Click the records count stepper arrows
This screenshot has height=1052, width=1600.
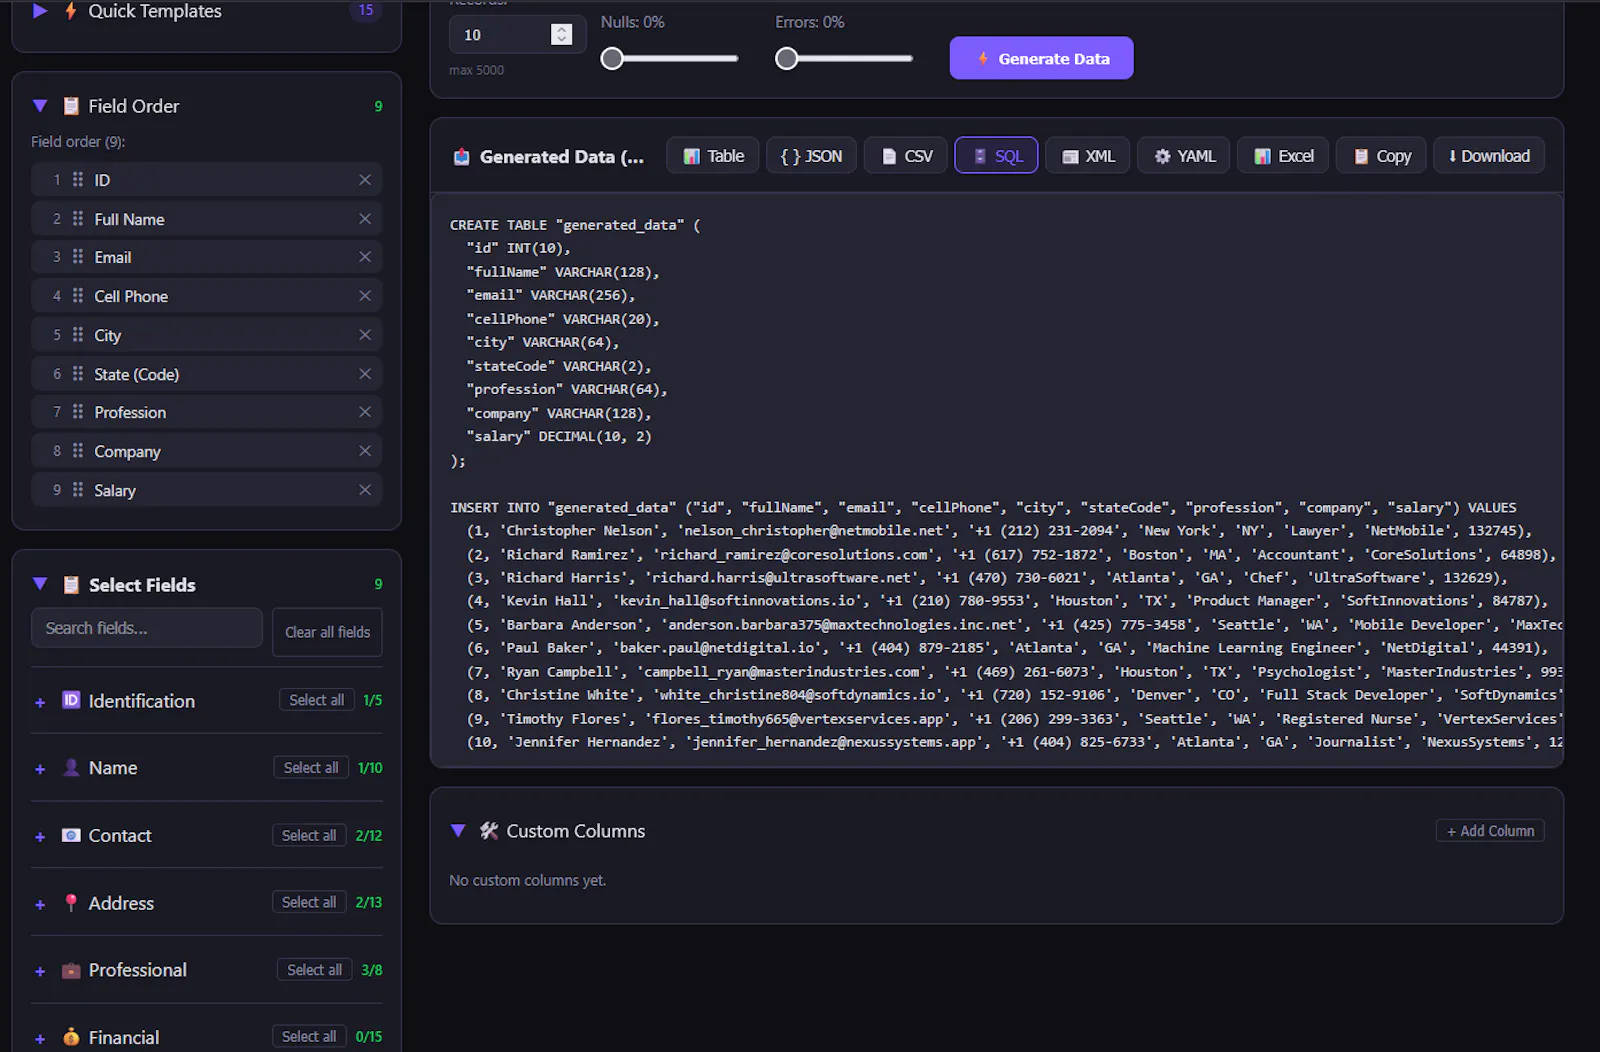point(561,34)
